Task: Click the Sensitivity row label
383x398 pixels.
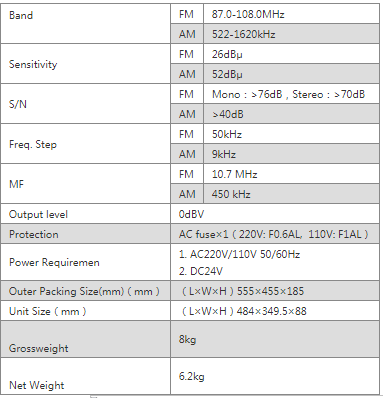Action: click(x=33, y=64)
